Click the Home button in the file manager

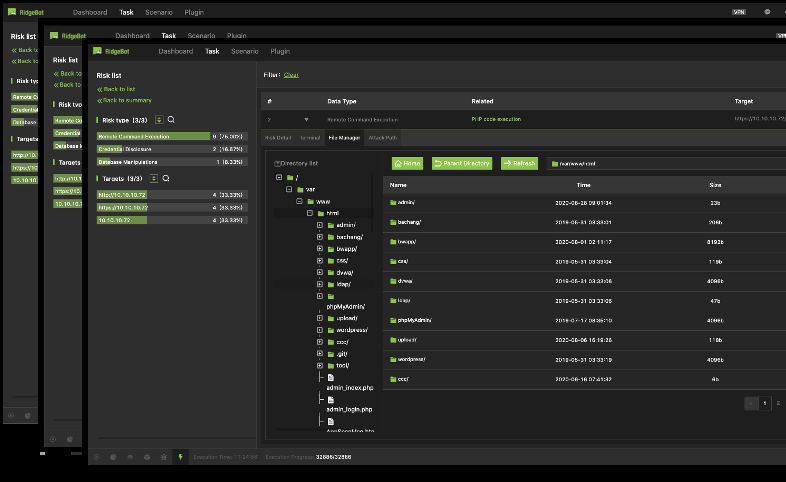(408, 163)
